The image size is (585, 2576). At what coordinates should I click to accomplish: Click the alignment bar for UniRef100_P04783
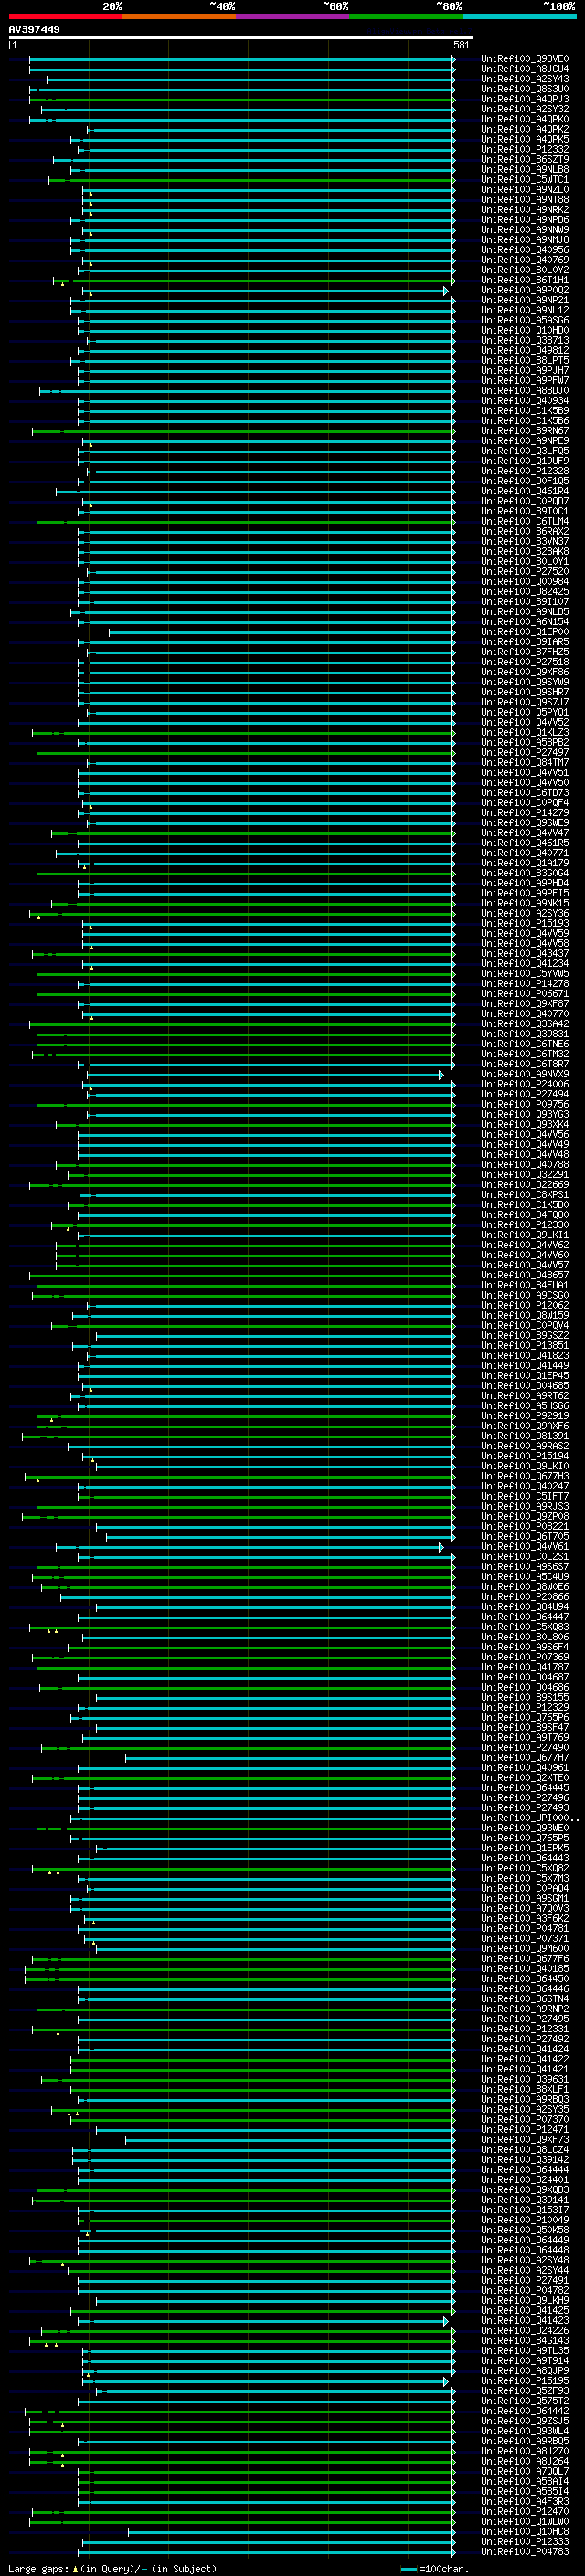coord(268,2551)
